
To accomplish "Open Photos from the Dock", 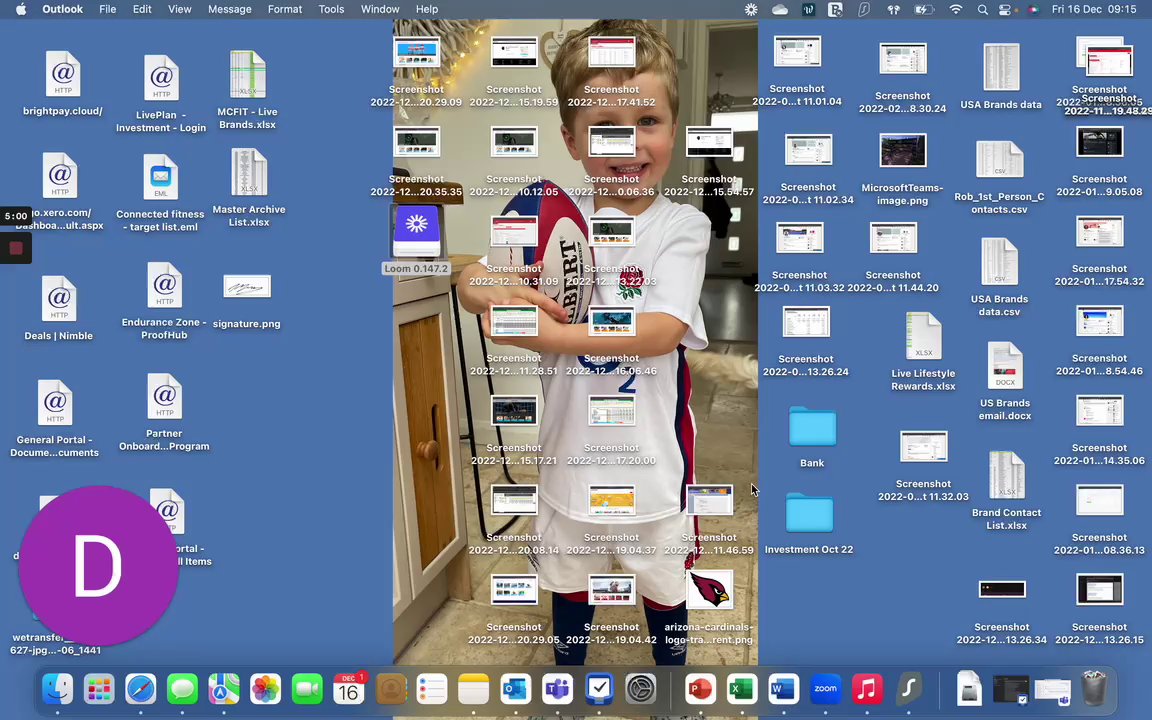I will point(265,689).
